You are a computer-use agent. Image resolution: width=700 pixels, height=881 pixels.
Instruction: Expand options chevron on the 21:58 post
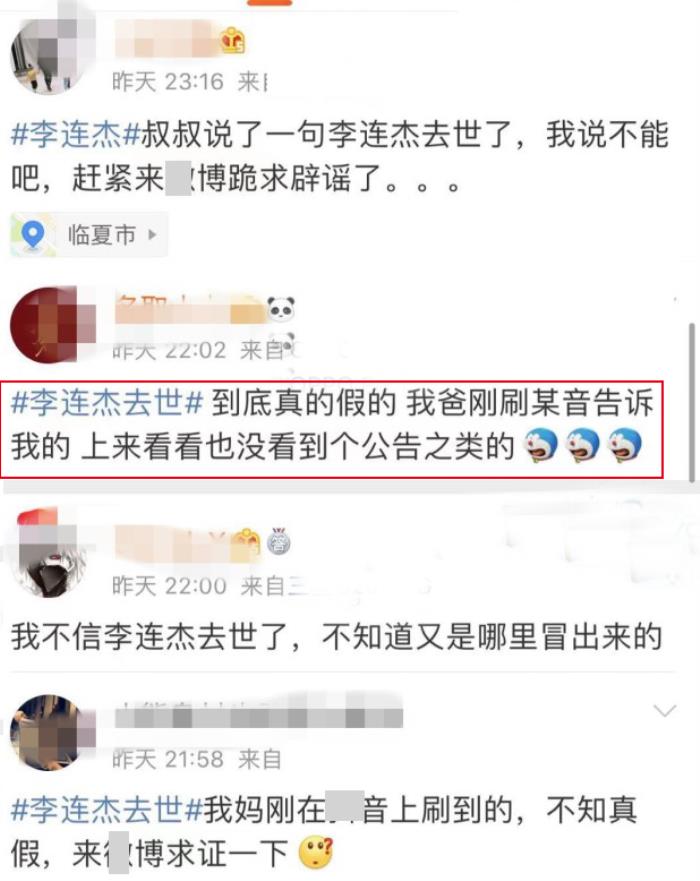coord(665,711)
